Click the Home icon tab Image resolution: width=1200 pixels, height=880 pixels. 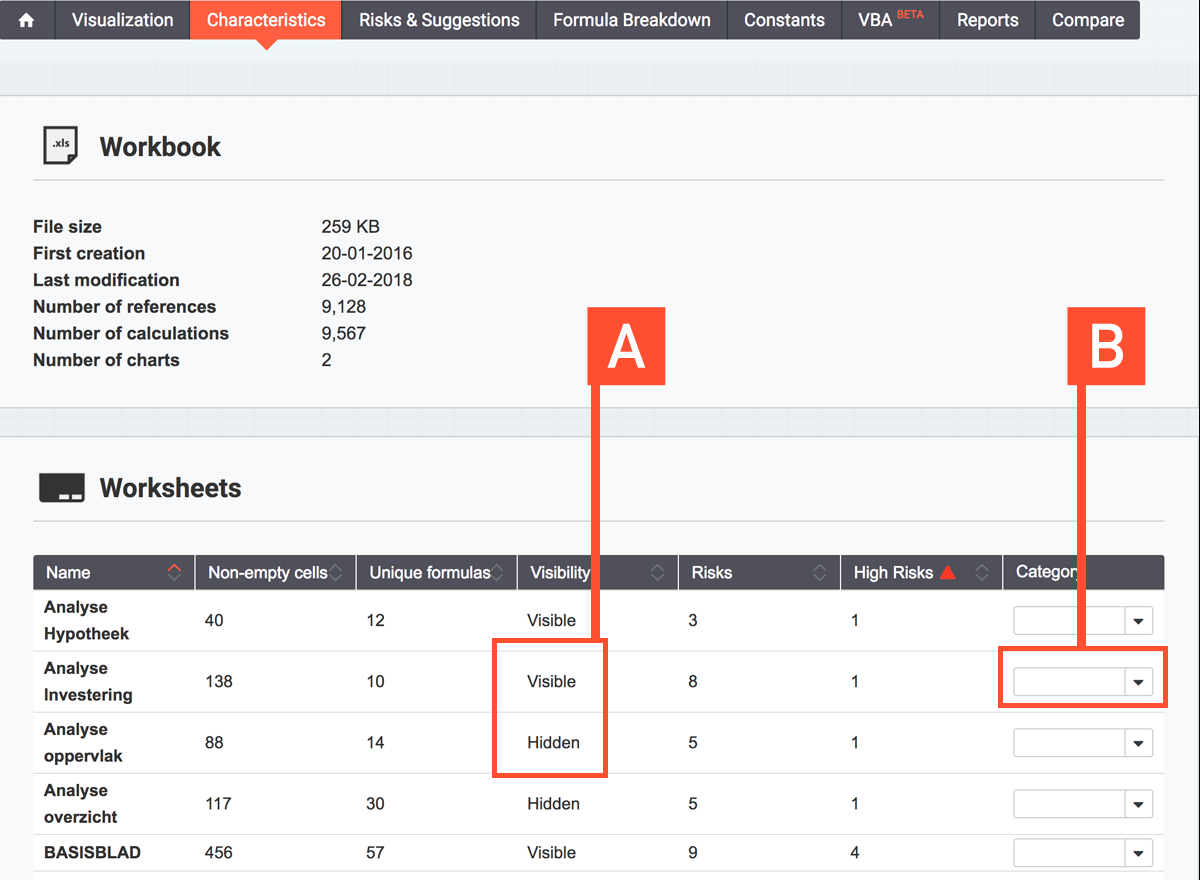(27, 20)
